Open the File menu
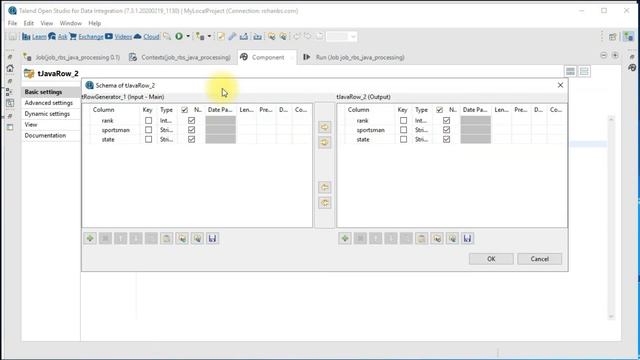Viewport: 640px width, 360px height. coord(12,23)
